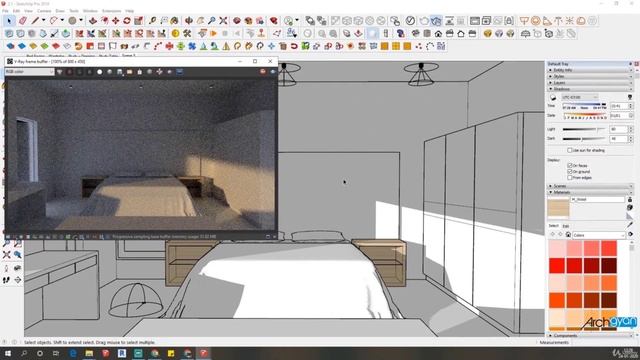The image size is (640, 360).
Task: Open the Line tool dropdown arrow
Action: 43,20
